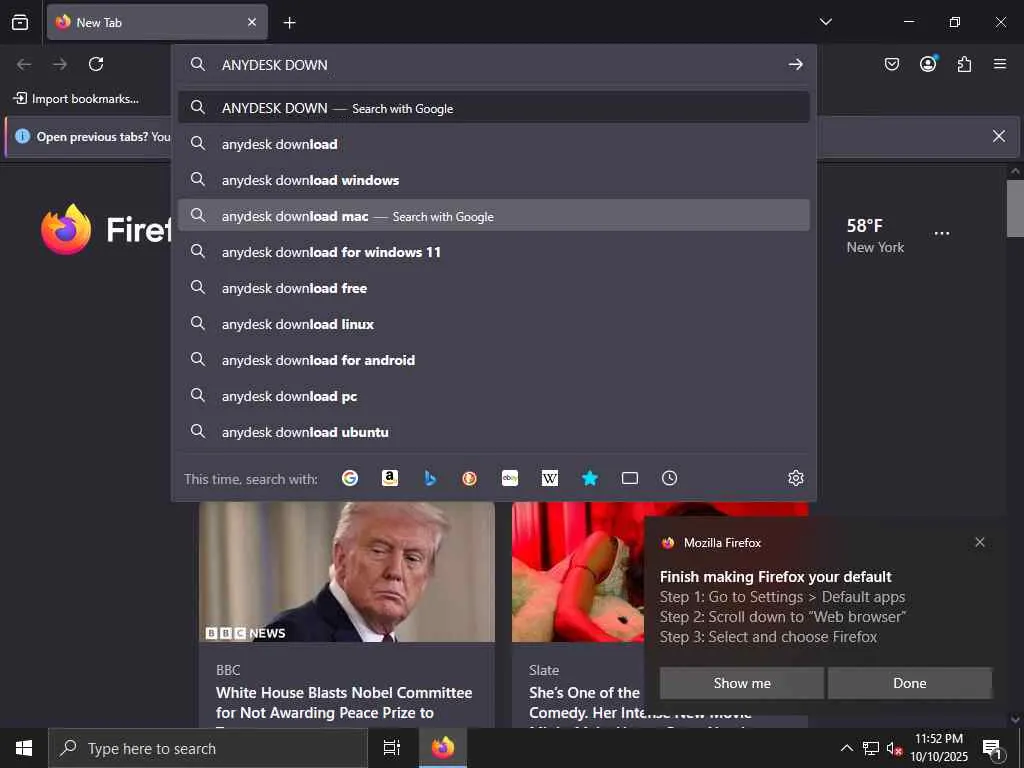Select suggestion 'anydesk download windows'
Image resolution: width=1024 pixels, height=768 pixels.
(x=494, y=180)
